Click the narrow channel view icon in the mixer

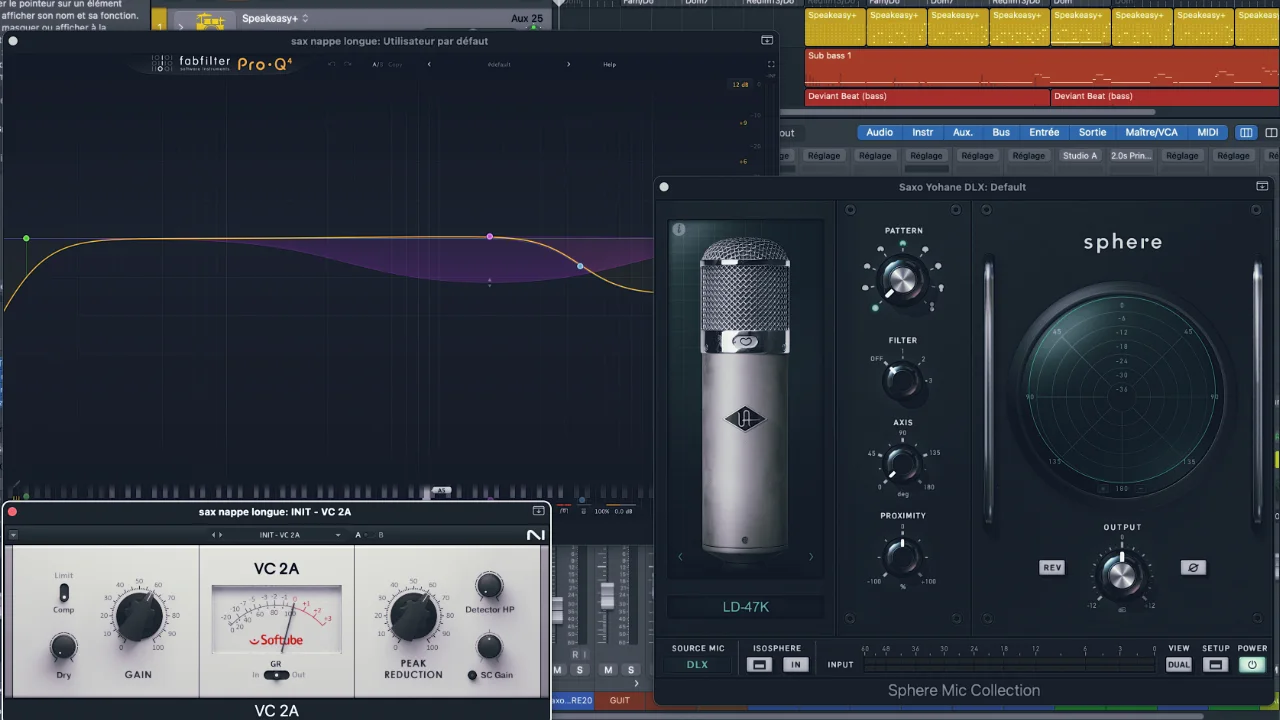[x=1246, y=132]
